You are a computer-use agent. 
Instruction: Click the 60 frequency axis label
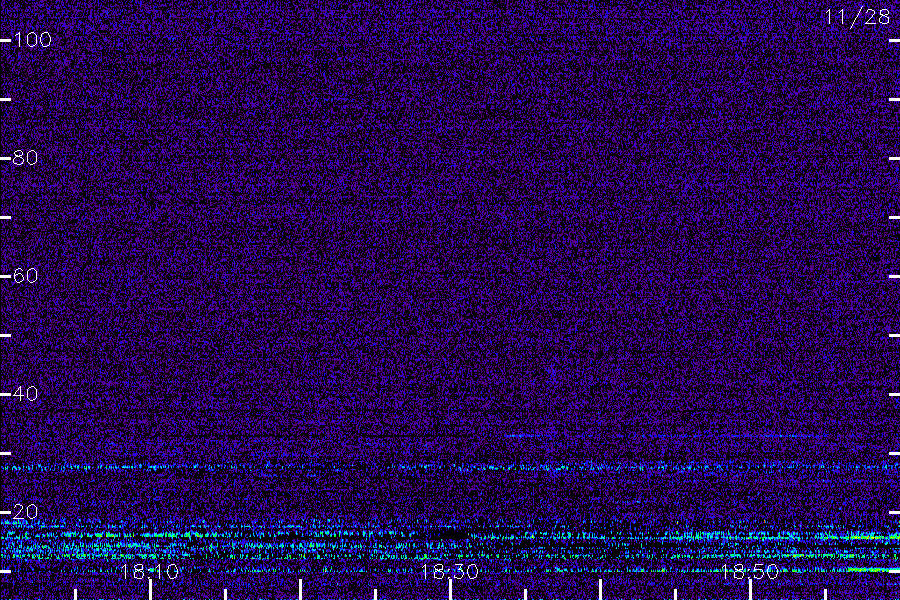click(25, 276)
